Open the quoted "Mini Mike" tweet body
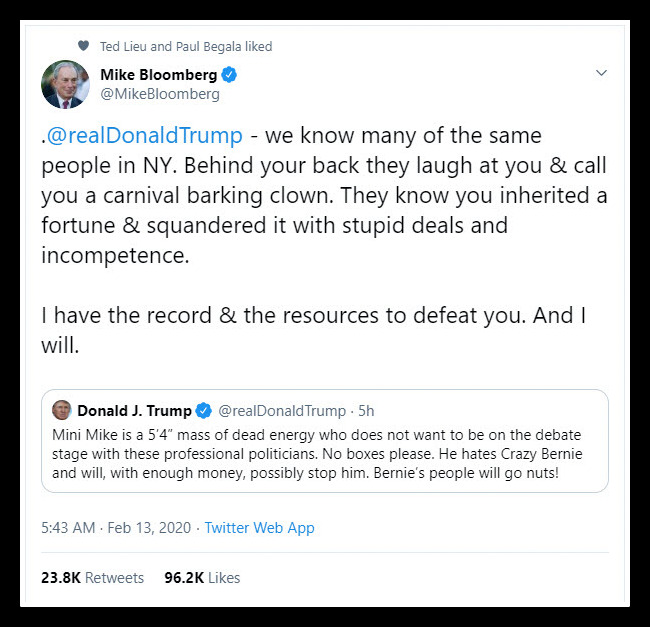The image size is (650, 627). [x=320, y=453]
